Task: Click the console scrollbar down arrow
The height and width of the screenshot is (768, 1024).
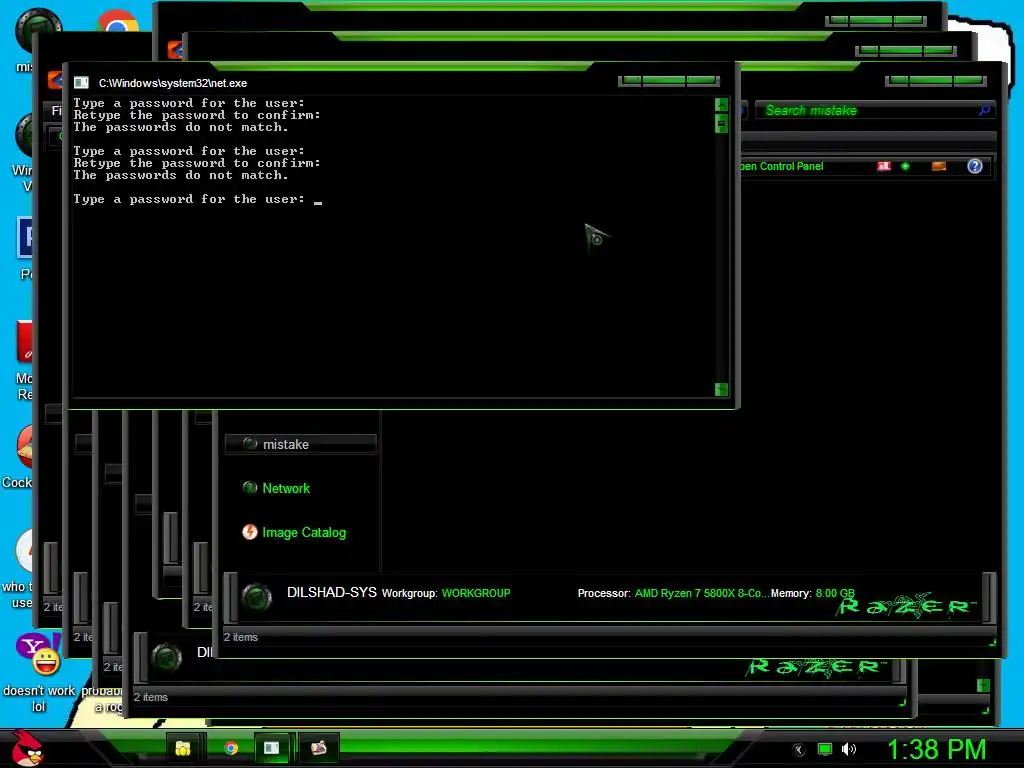Action: [x=721, y=389]
